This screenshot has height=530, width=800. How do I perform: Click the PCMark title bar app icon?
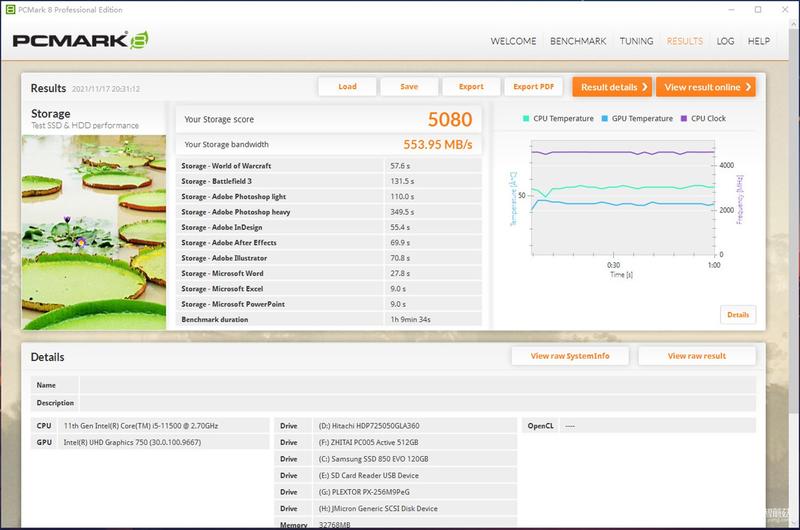[x=10, y=9]
